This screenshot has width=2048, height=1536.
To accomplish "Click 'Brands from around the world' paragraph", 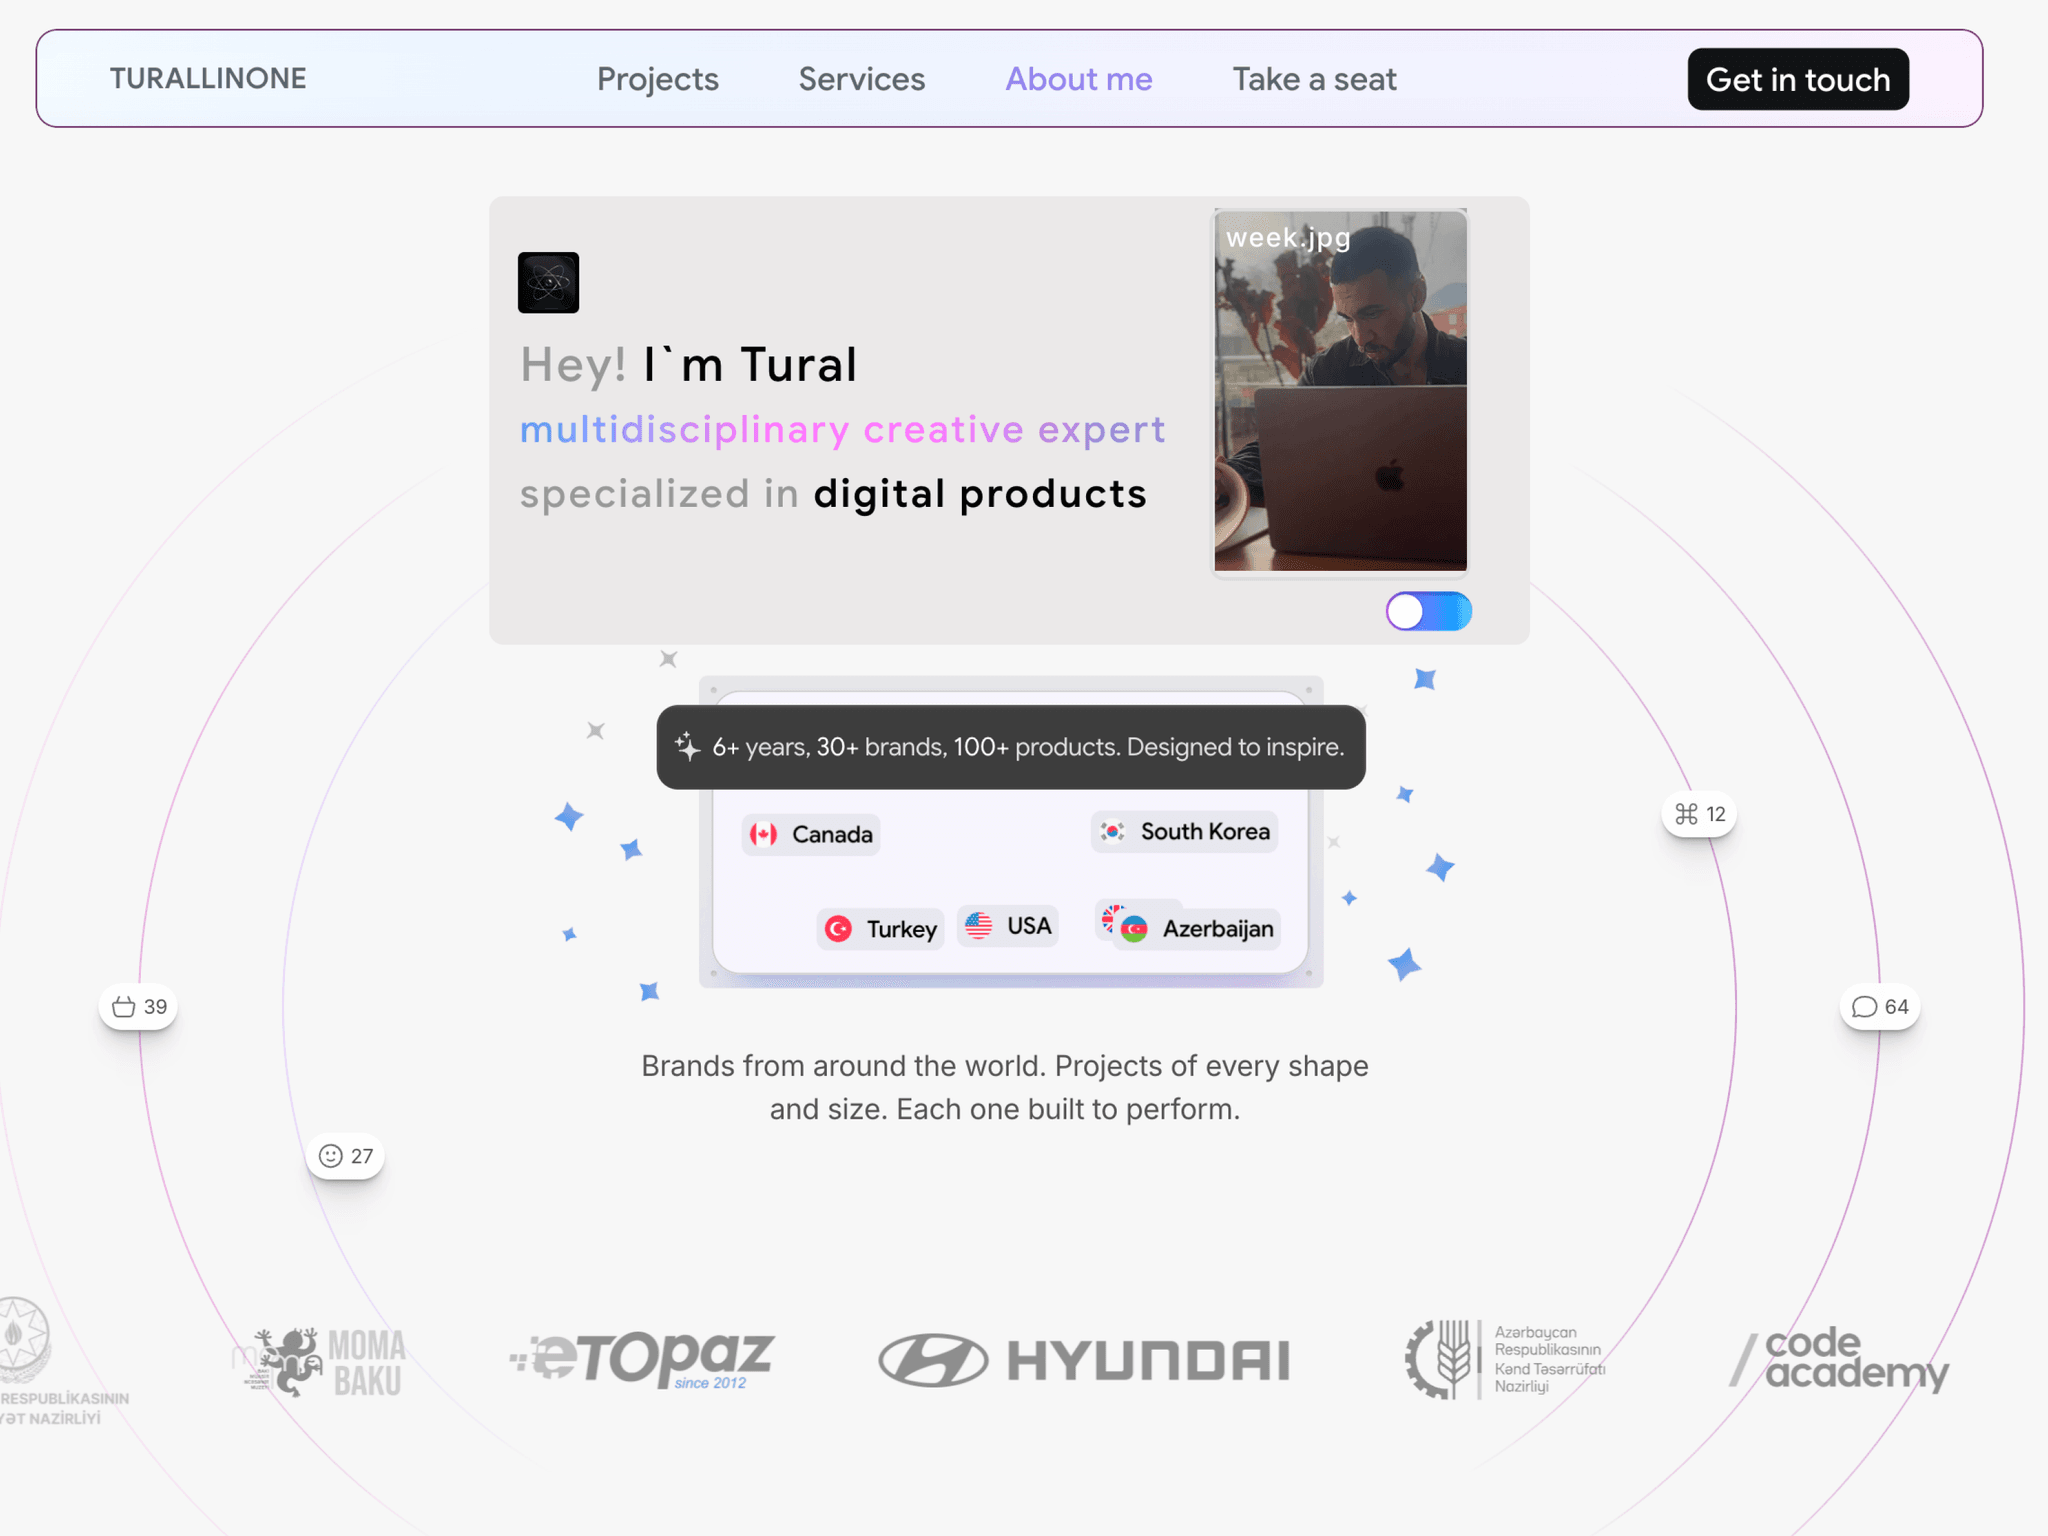I will pos(1005,1087).
